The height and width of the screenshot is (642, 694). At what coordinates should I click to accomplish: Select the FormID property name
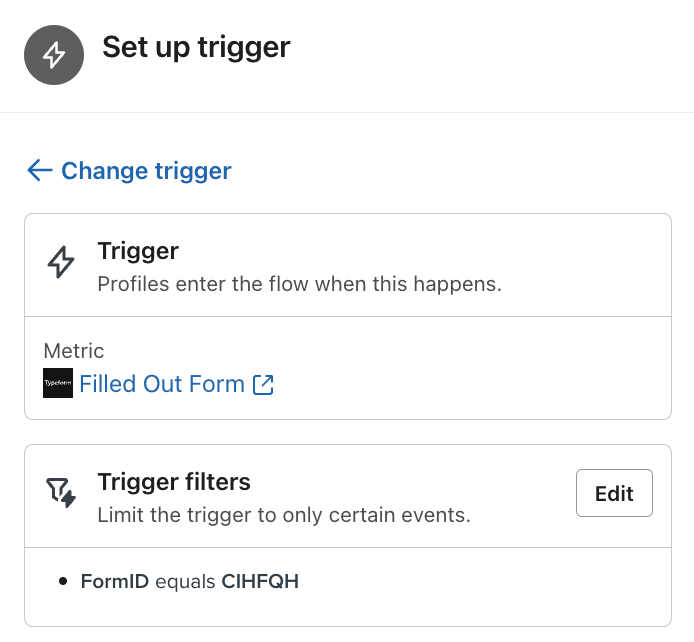114,581
